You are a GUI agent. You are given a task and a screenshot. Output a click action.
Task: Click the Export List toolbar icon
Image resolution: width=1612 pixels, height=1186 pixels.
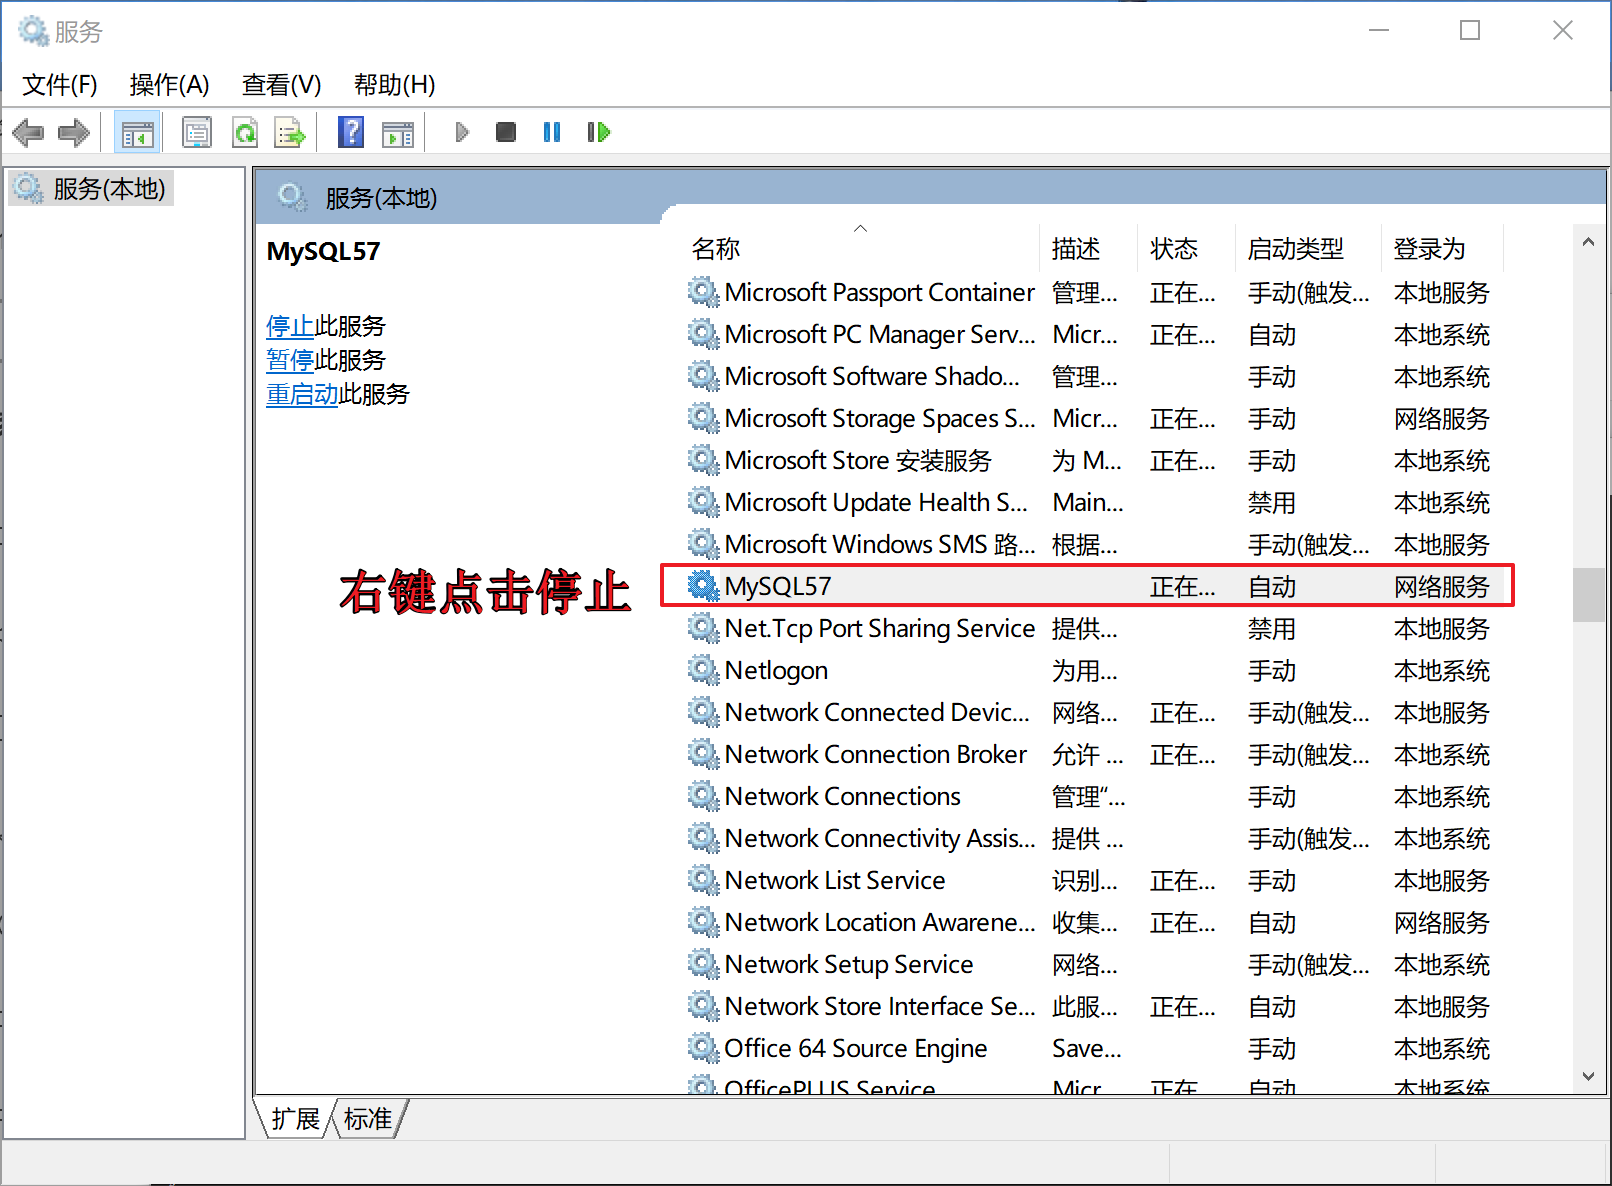(290, 132)
